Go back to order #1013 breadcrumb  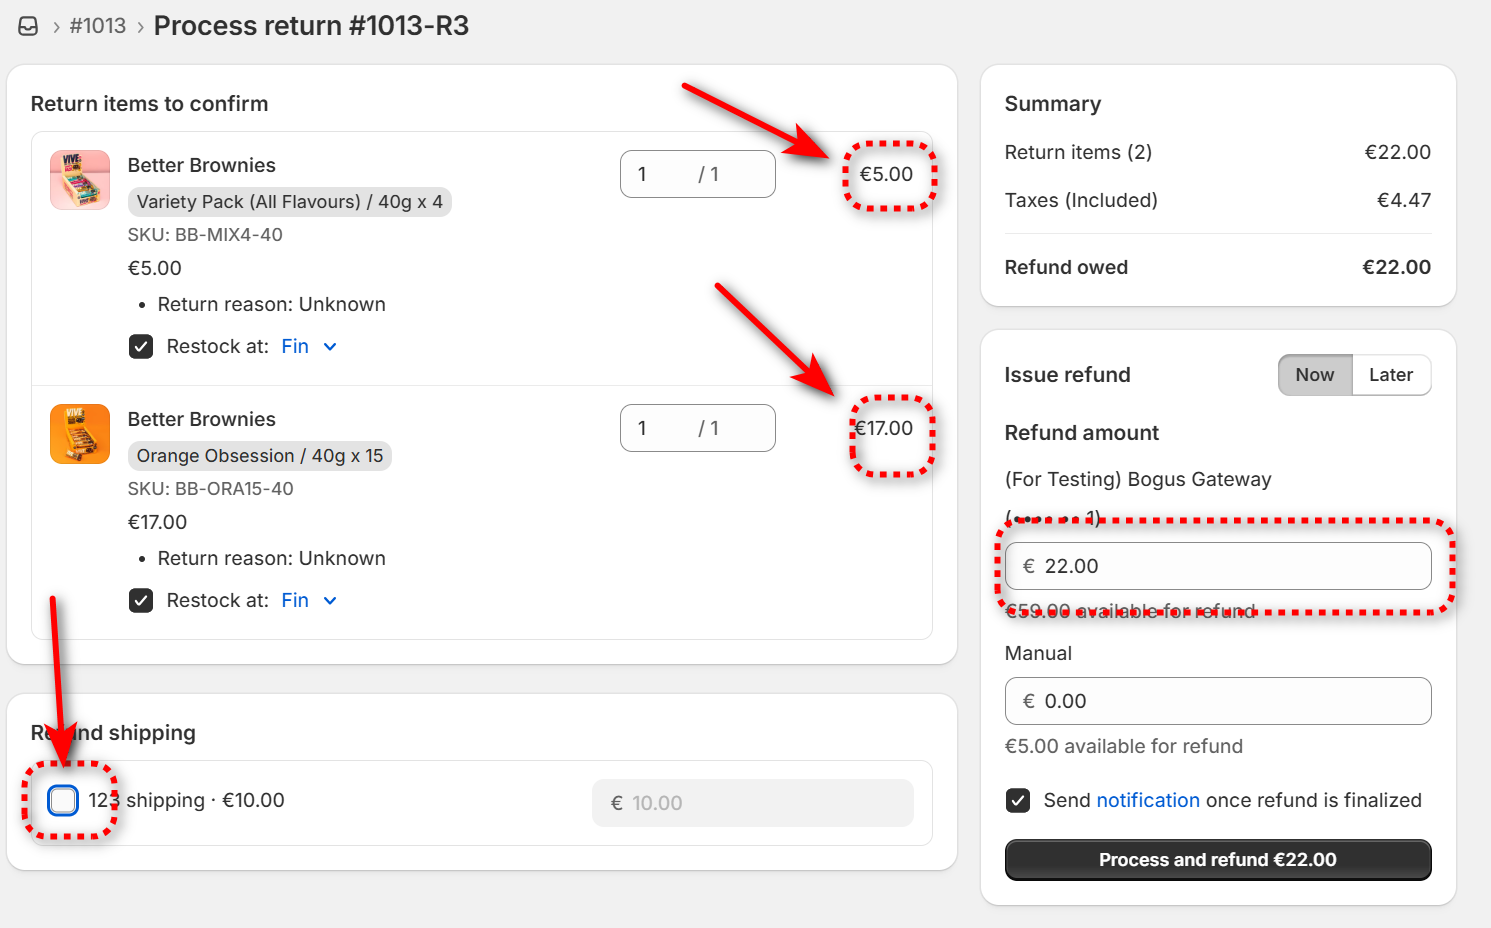click(98, 26)
